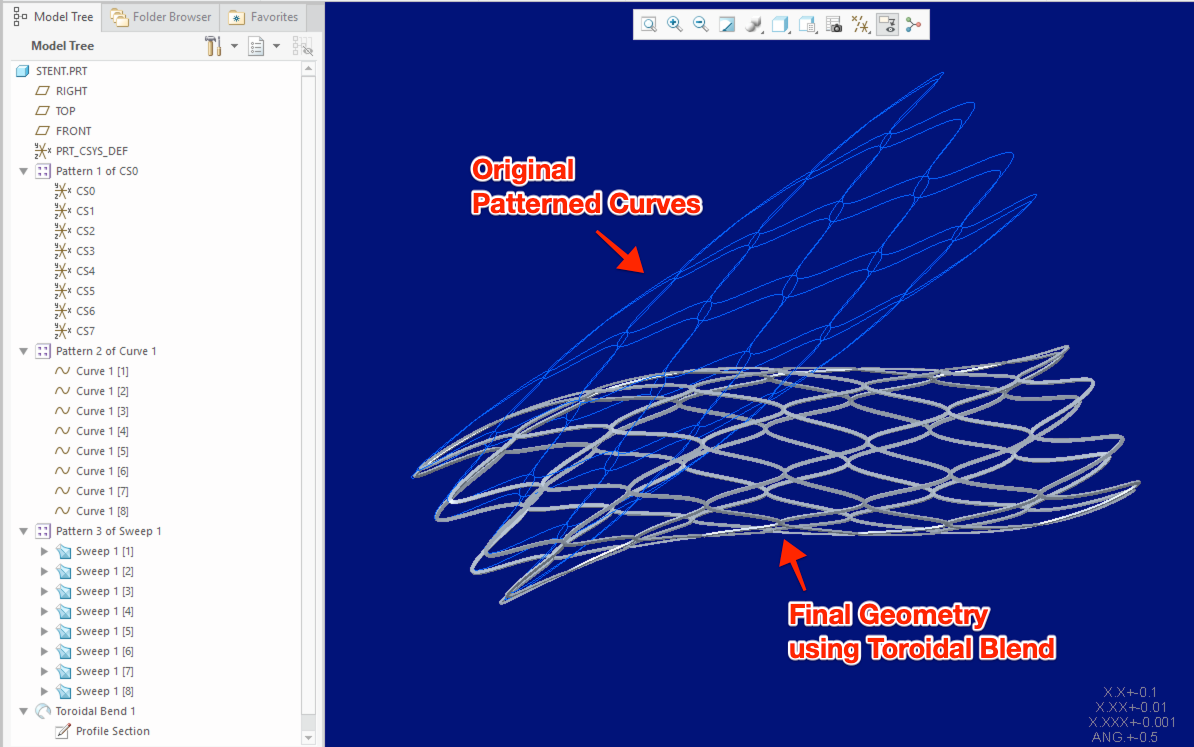Viewport: 1194px width, 747px height.
Task: Click the saved orientations cube icon
Action: [x=780, y=24]
